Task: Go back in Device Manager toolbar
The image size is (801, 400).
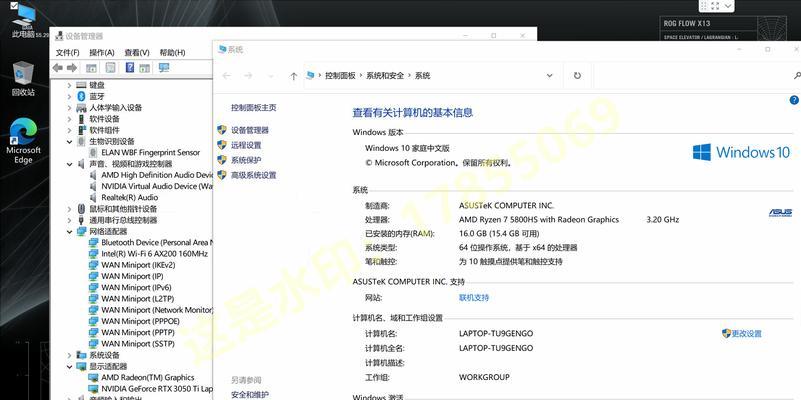Action: coord(58,68)
